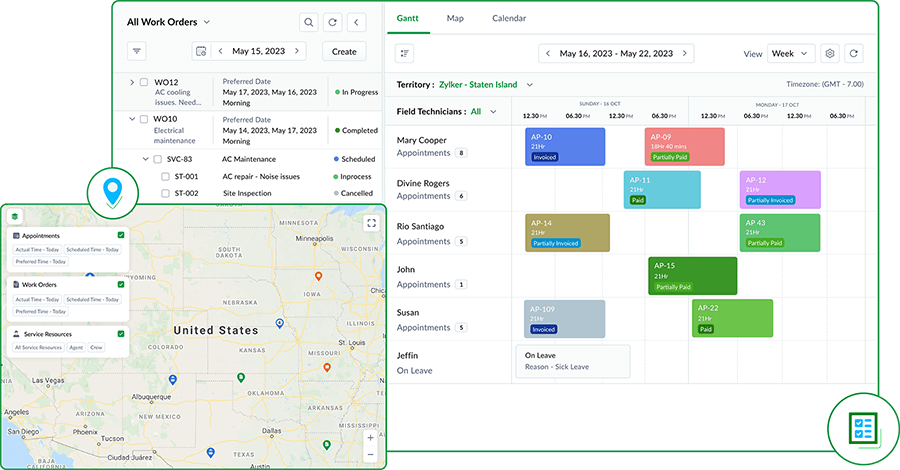Switch to the Map tab
900x470 pixels.
[455, 18]
